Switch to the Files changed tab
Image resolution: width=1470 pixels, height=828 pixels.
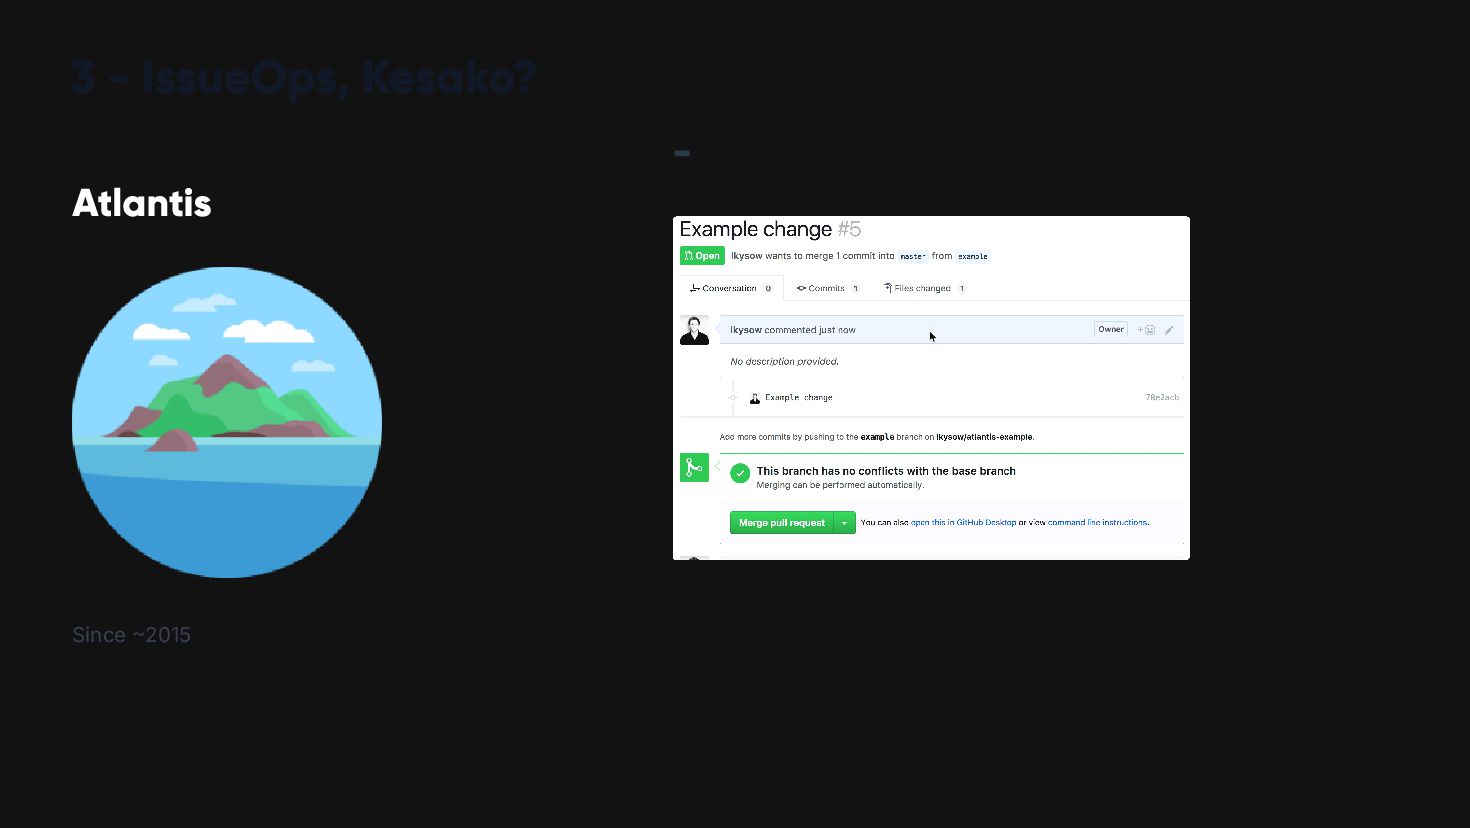pyautogui.click(x=924, y=288)
